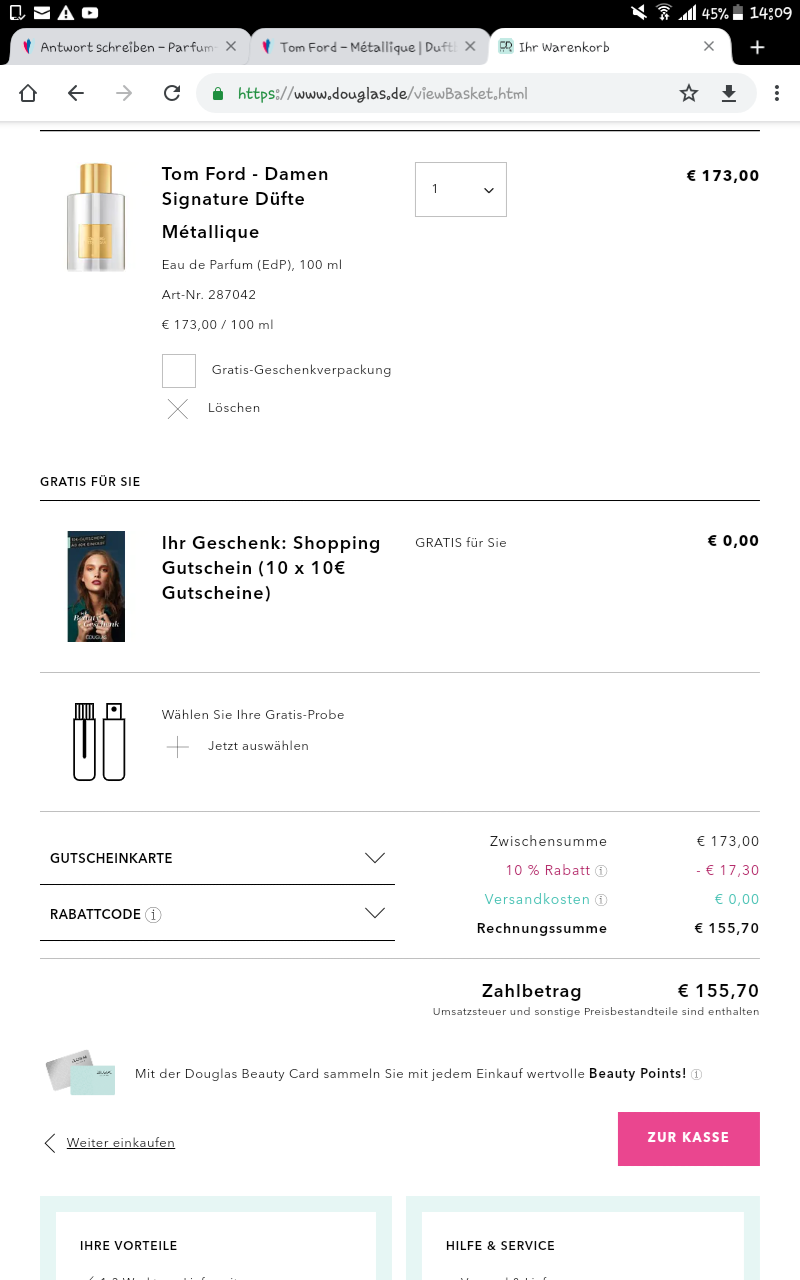Click the plus icon for Gratis-Probe
The image size is (800, 1280).
178,746
